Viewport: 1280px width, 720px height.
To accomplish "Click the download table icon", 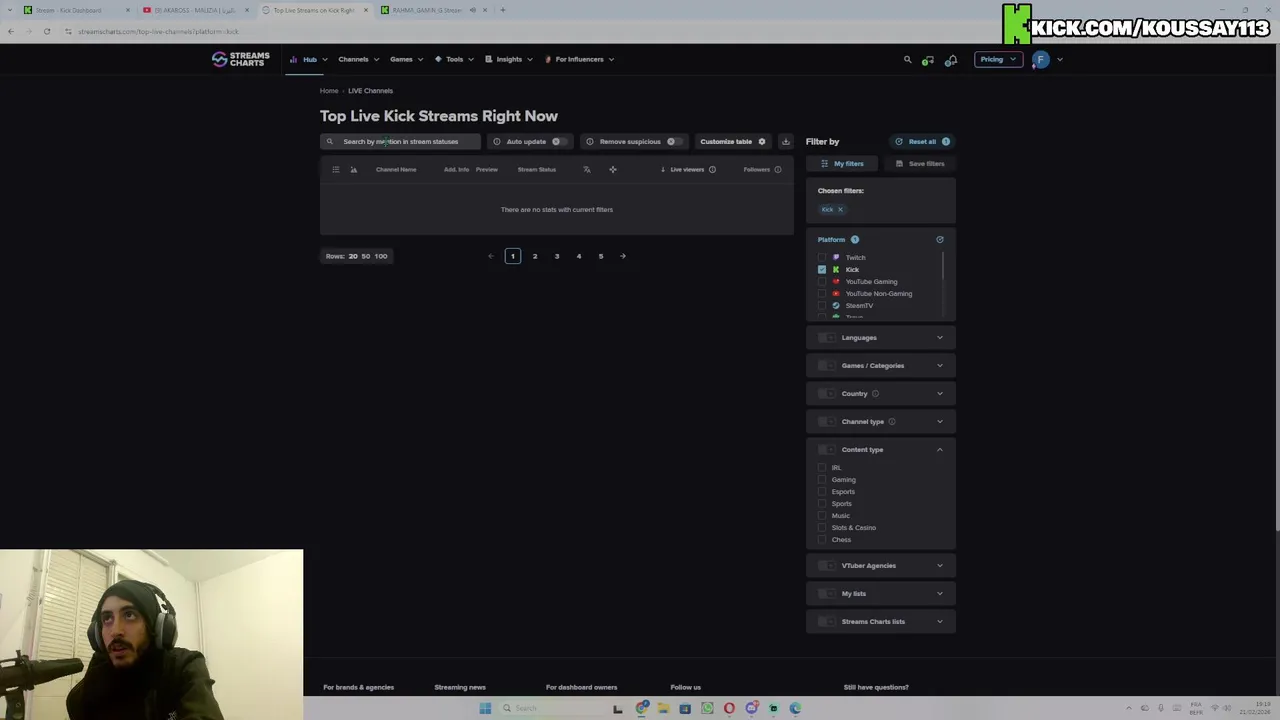I will point(785,141).
